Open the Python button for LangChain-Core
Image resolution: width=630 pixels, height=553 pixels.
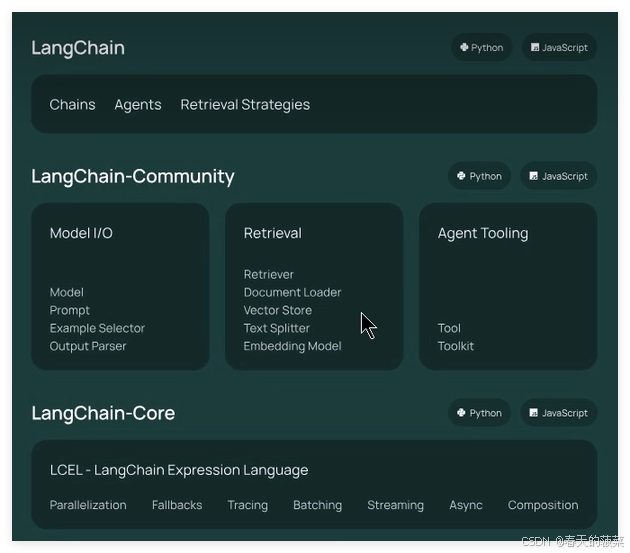479,413
